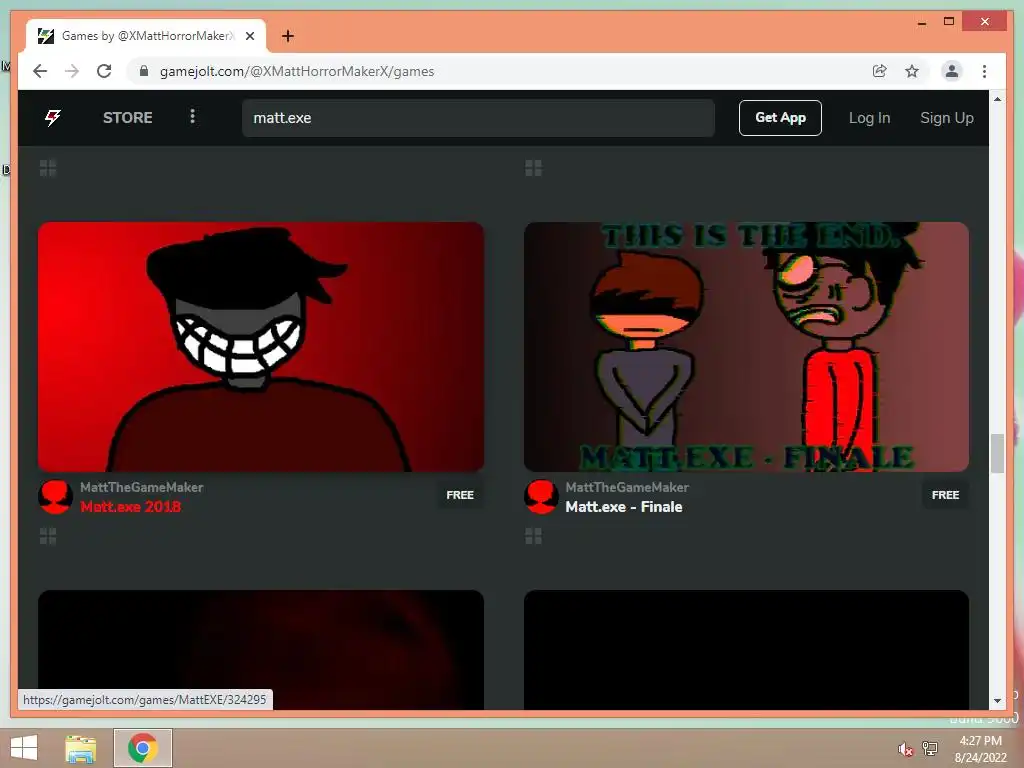Click the grid icon below Matt.exe - Finale title
Viewport: 1024px width, 768px height.
[x=534, y=536]
